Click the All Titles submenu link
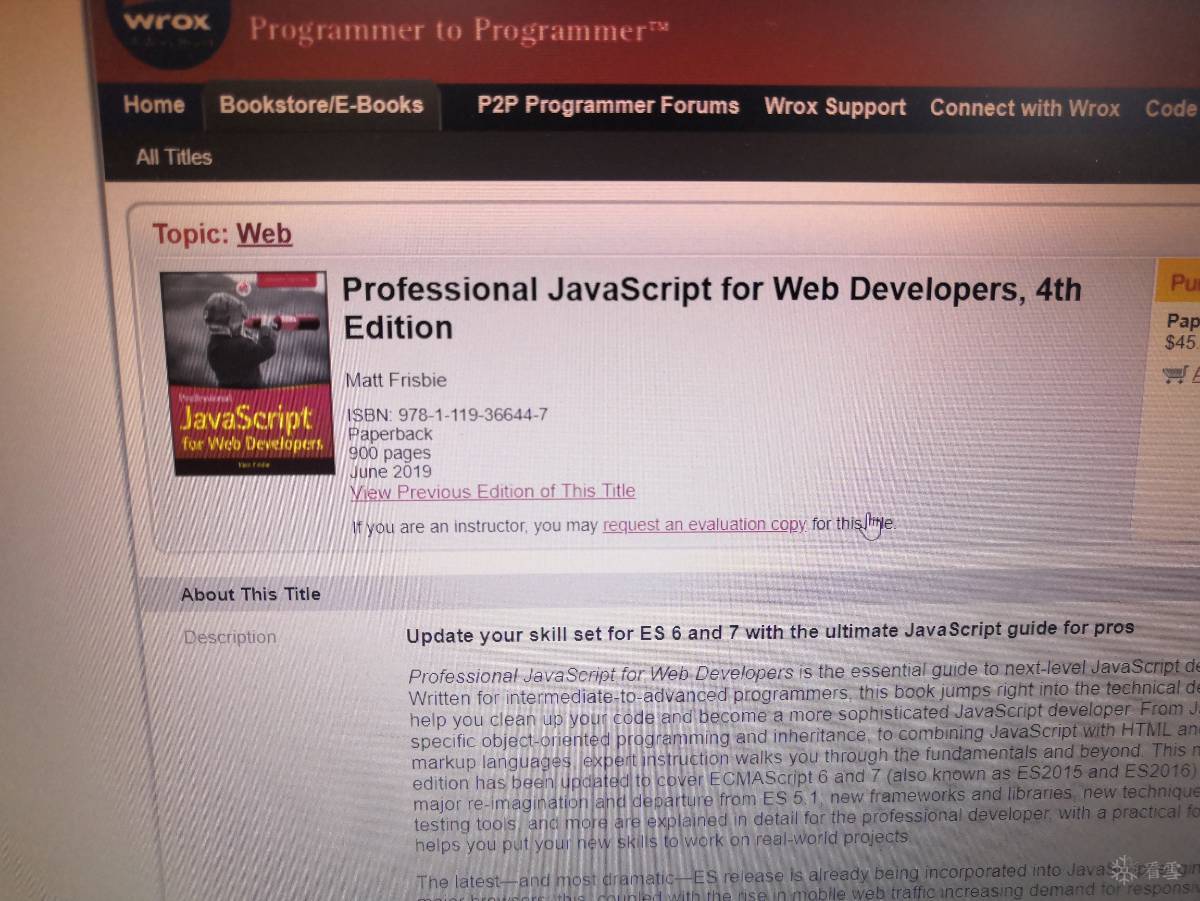 174,157
